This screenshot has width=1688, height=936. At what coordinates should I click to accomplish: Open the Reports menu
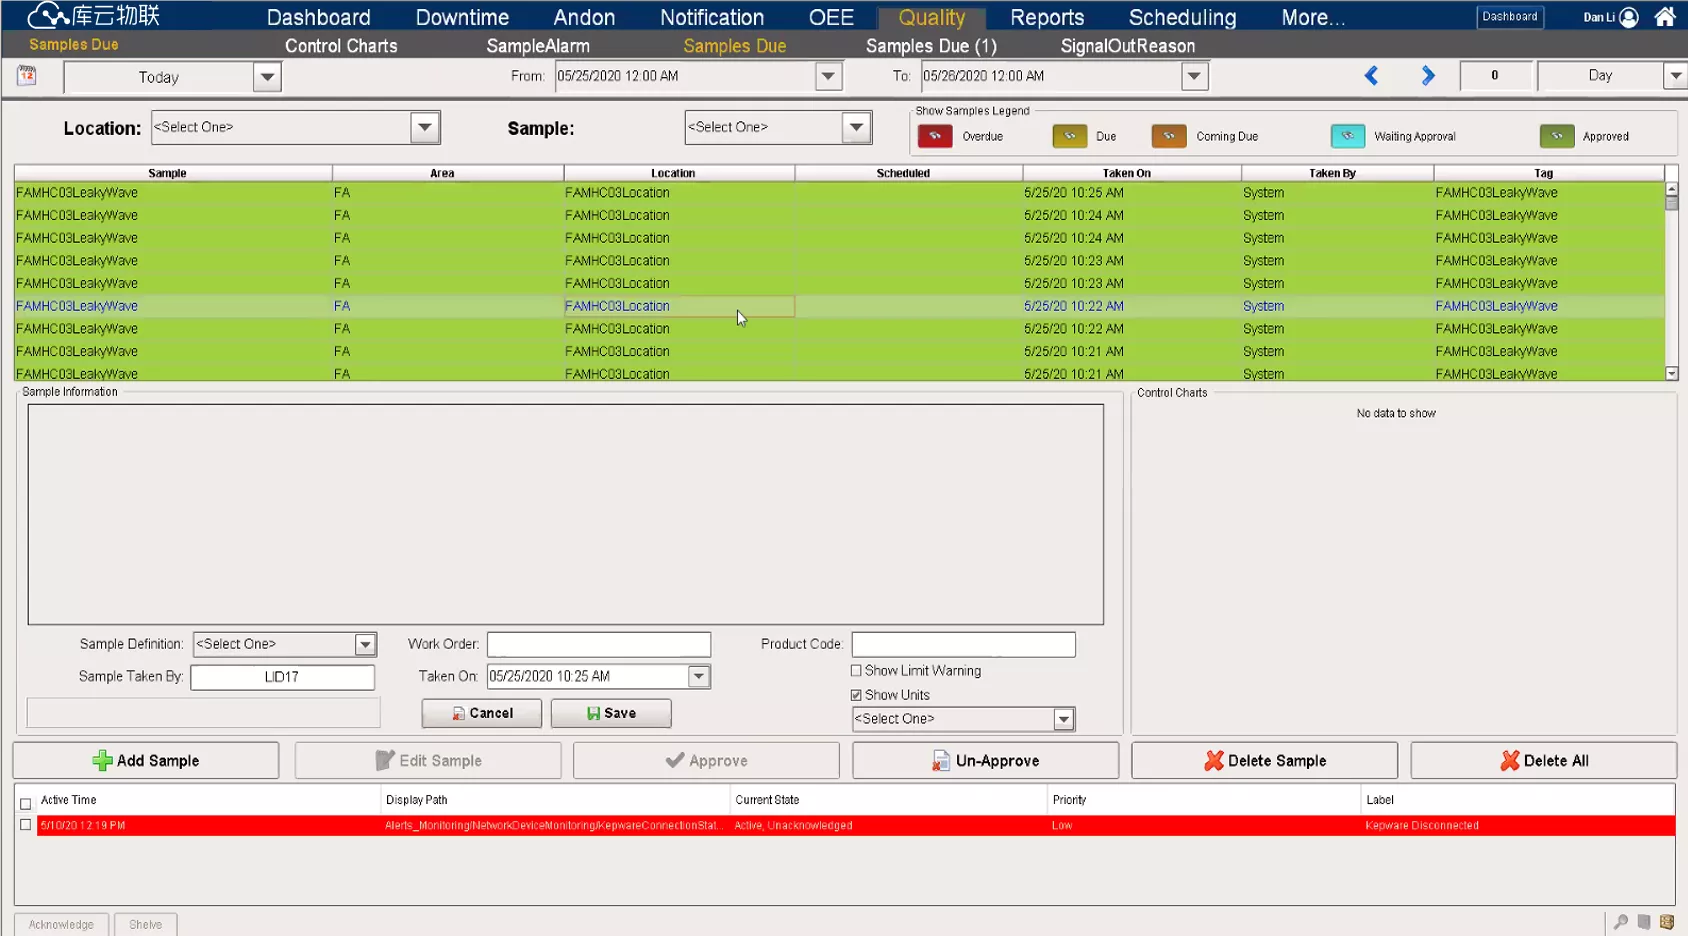coord(1047,17)
